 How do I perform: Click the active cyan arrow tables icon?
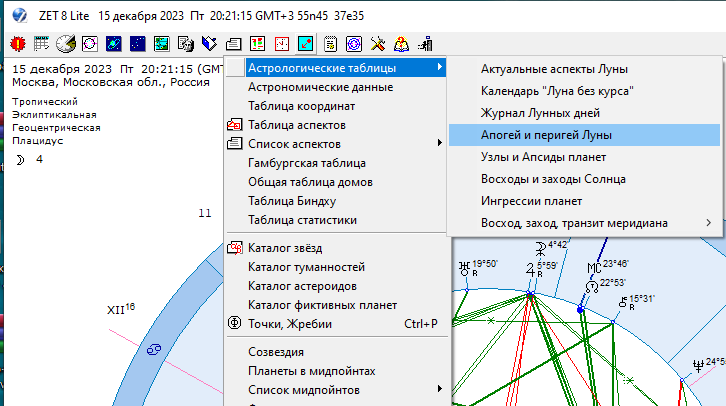(x=306, y=44)
